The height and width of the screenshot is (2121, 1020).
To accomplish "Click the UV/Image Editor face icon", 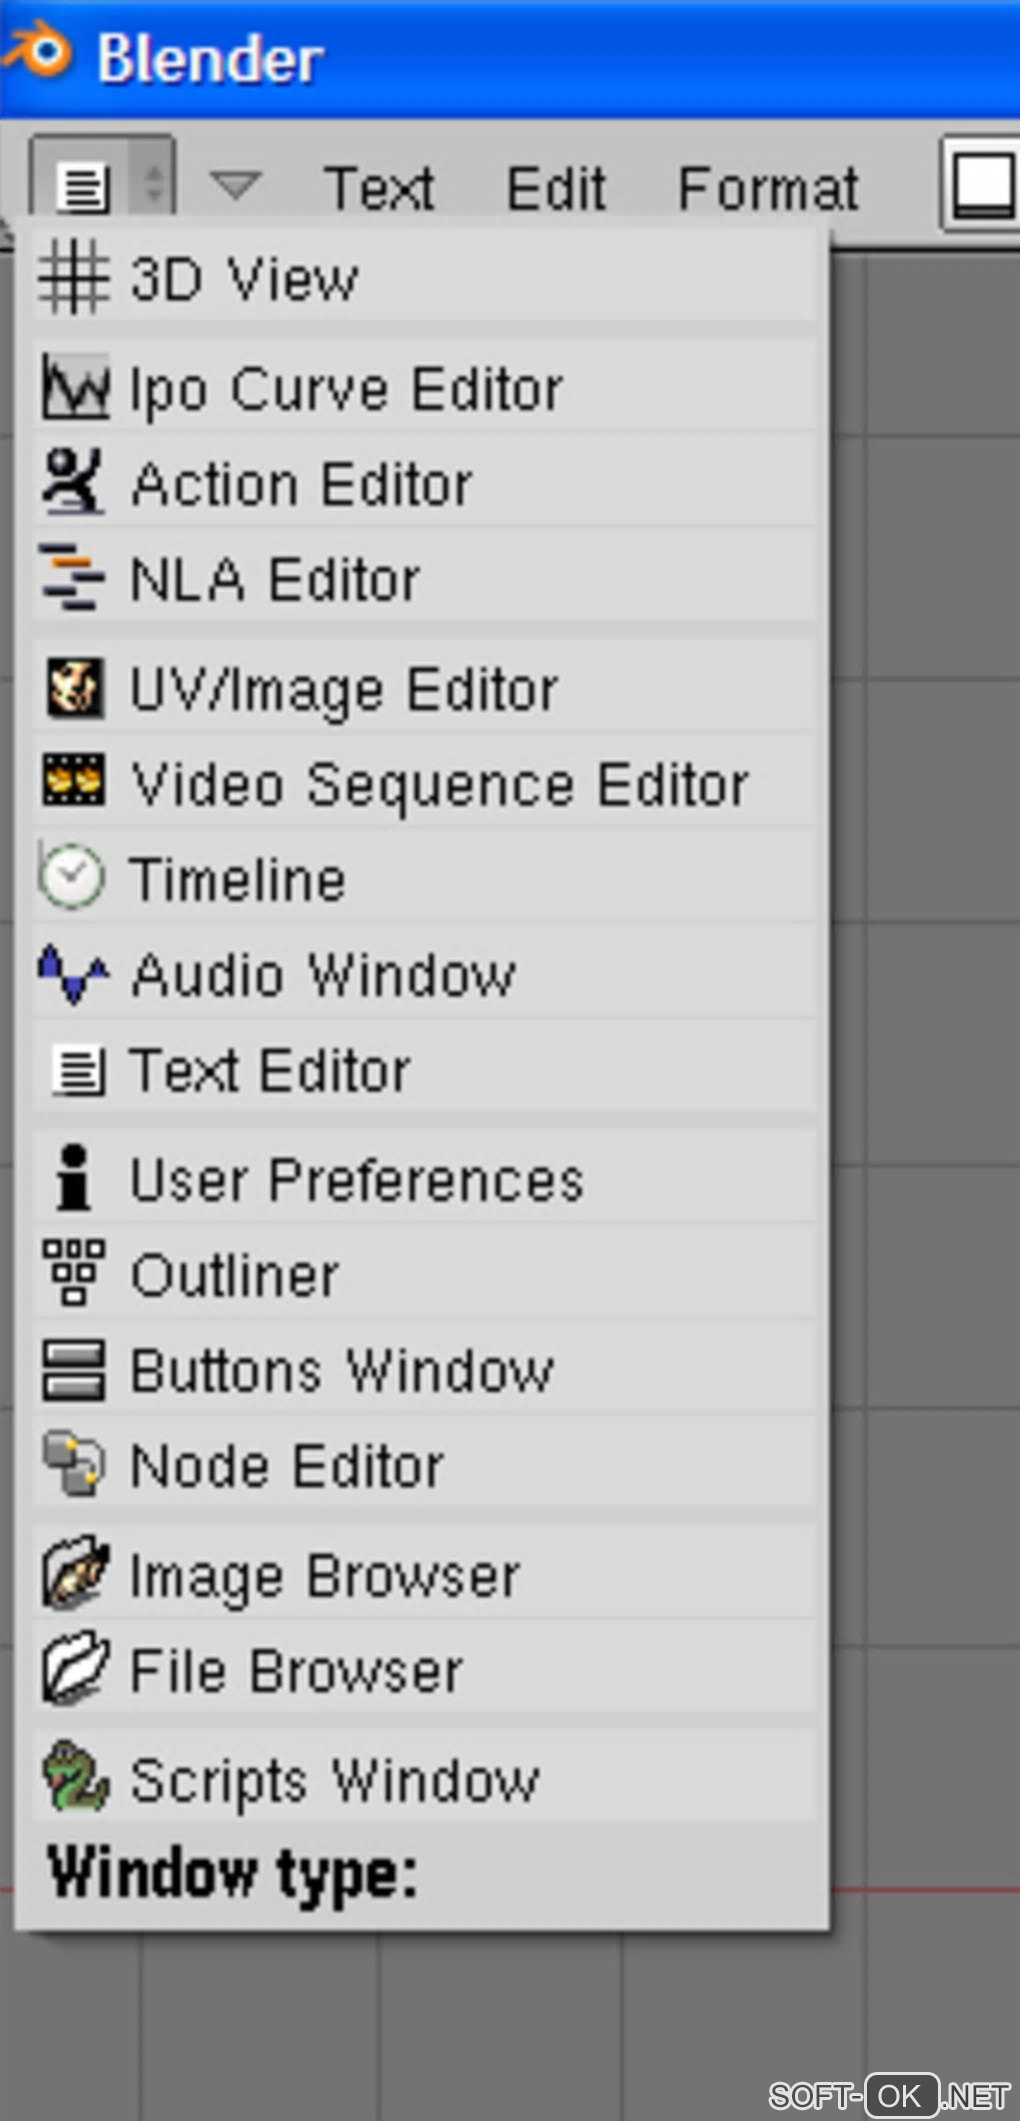I will click(74, 688).
